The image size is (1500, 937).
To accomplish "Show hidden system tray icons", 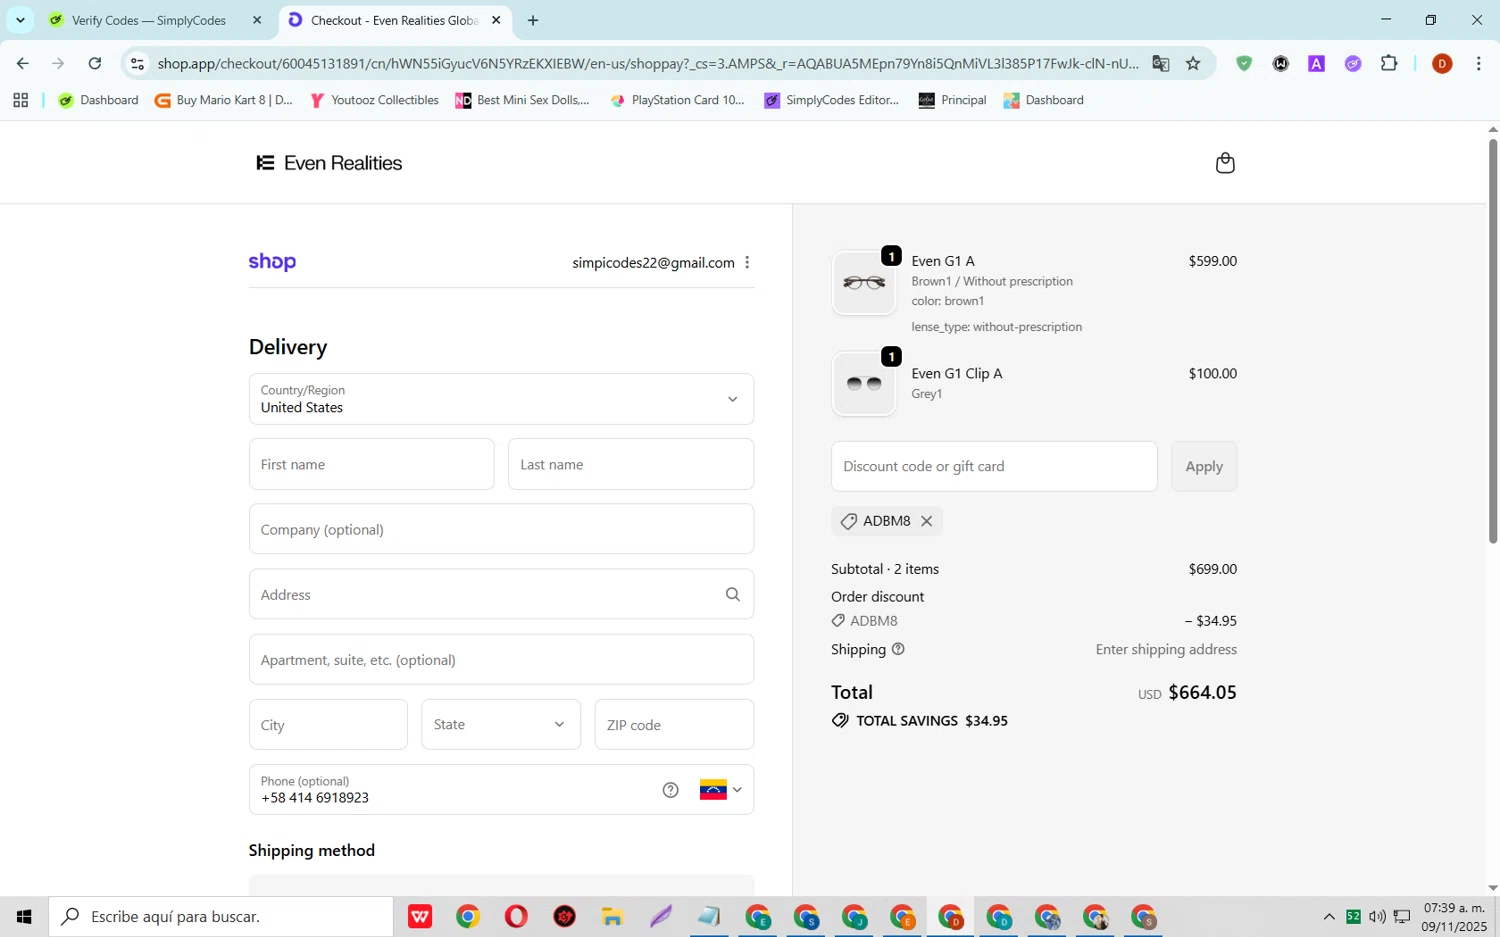I will pyautogui.click(x=1329, y=916).
